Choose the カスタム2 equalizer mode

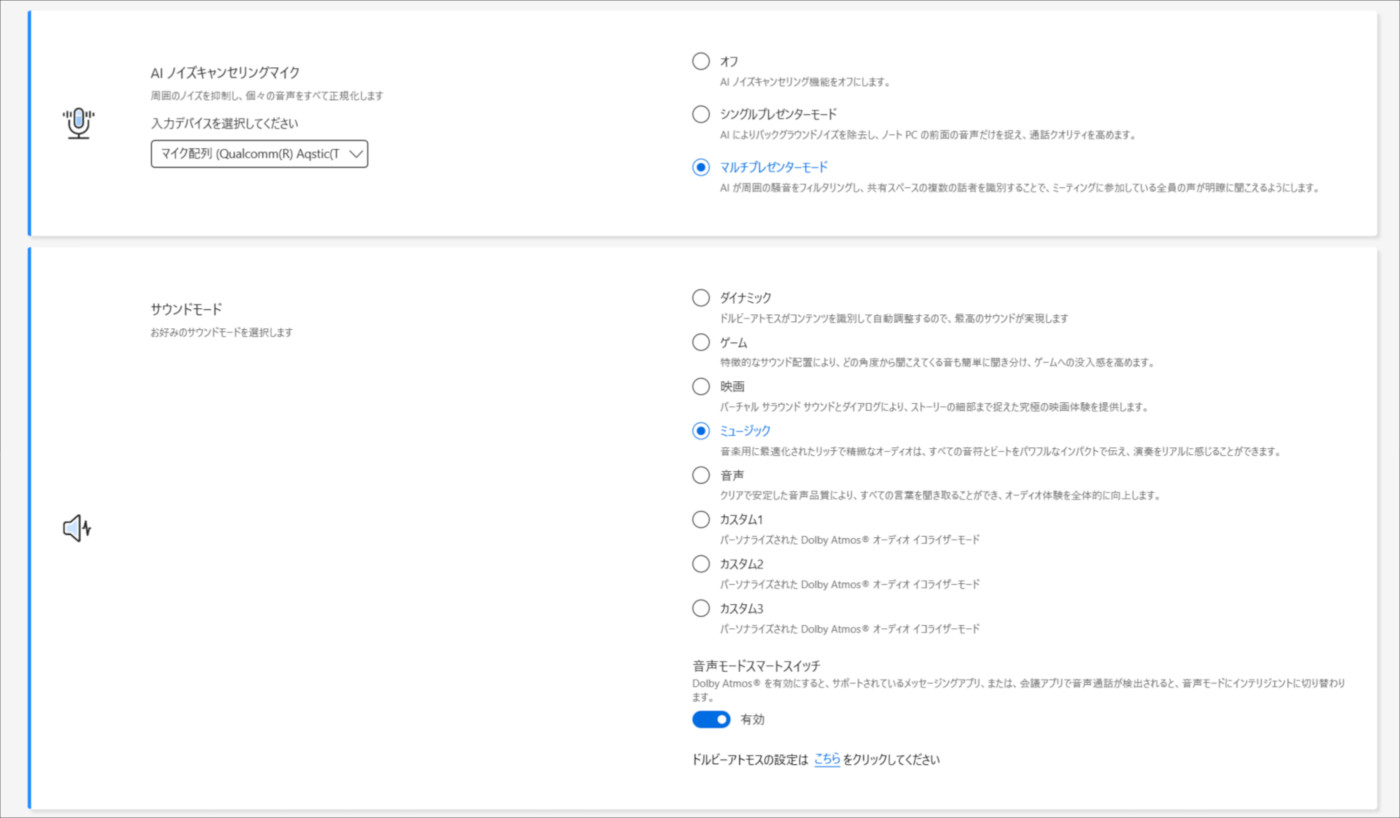701,563
